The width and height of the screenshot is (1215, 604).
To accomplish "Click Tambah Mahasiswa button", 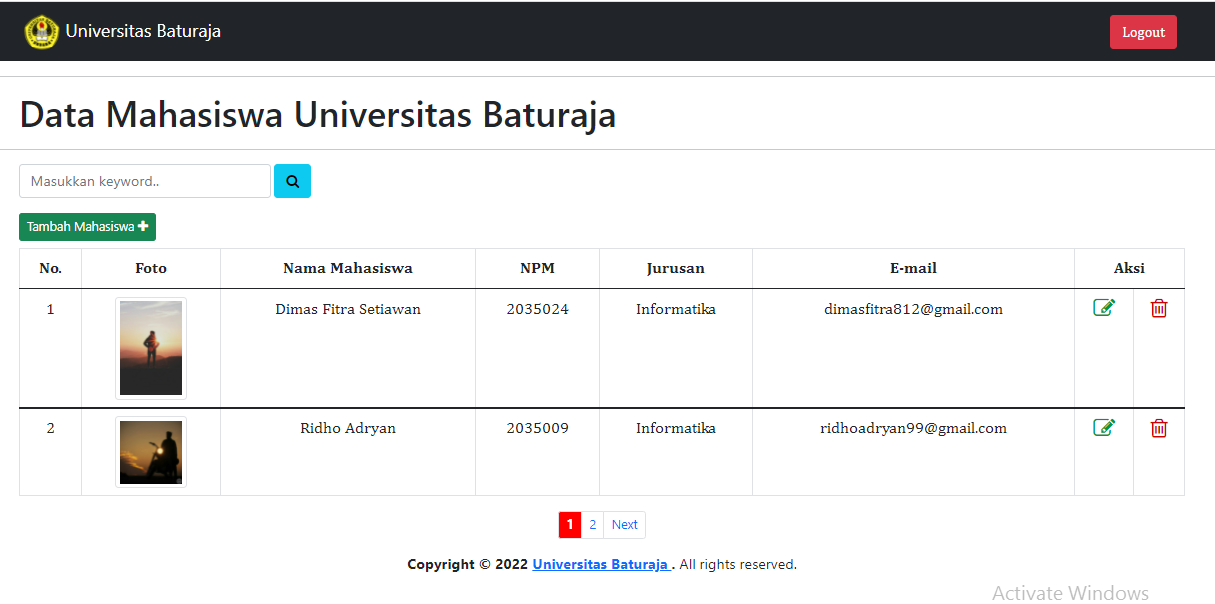I will pos(87,227).
